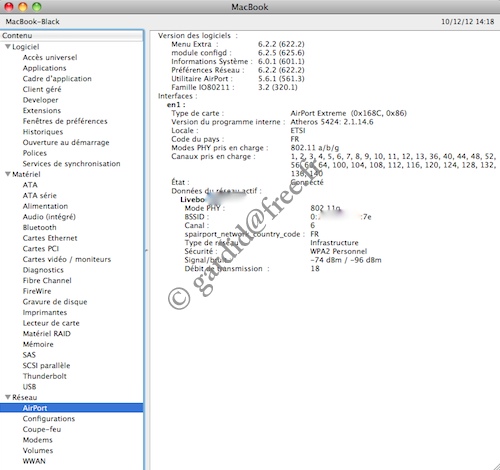This screenshot has width=500, height=470.
Task: Open Bluetooth hardware info
Action: click(39, 227)
